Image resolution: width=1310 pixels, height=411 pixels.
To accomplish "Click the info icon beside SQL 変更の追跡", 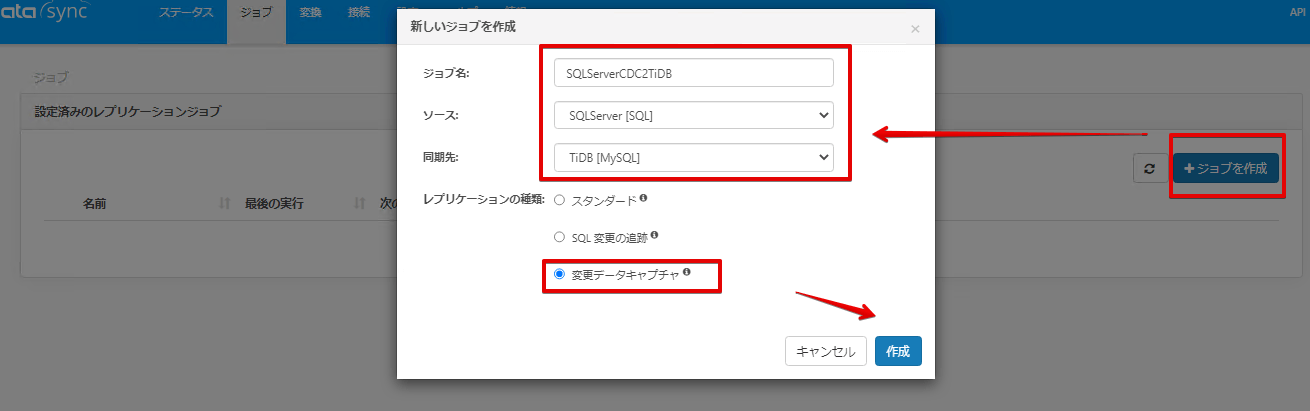I will [655, 236].
